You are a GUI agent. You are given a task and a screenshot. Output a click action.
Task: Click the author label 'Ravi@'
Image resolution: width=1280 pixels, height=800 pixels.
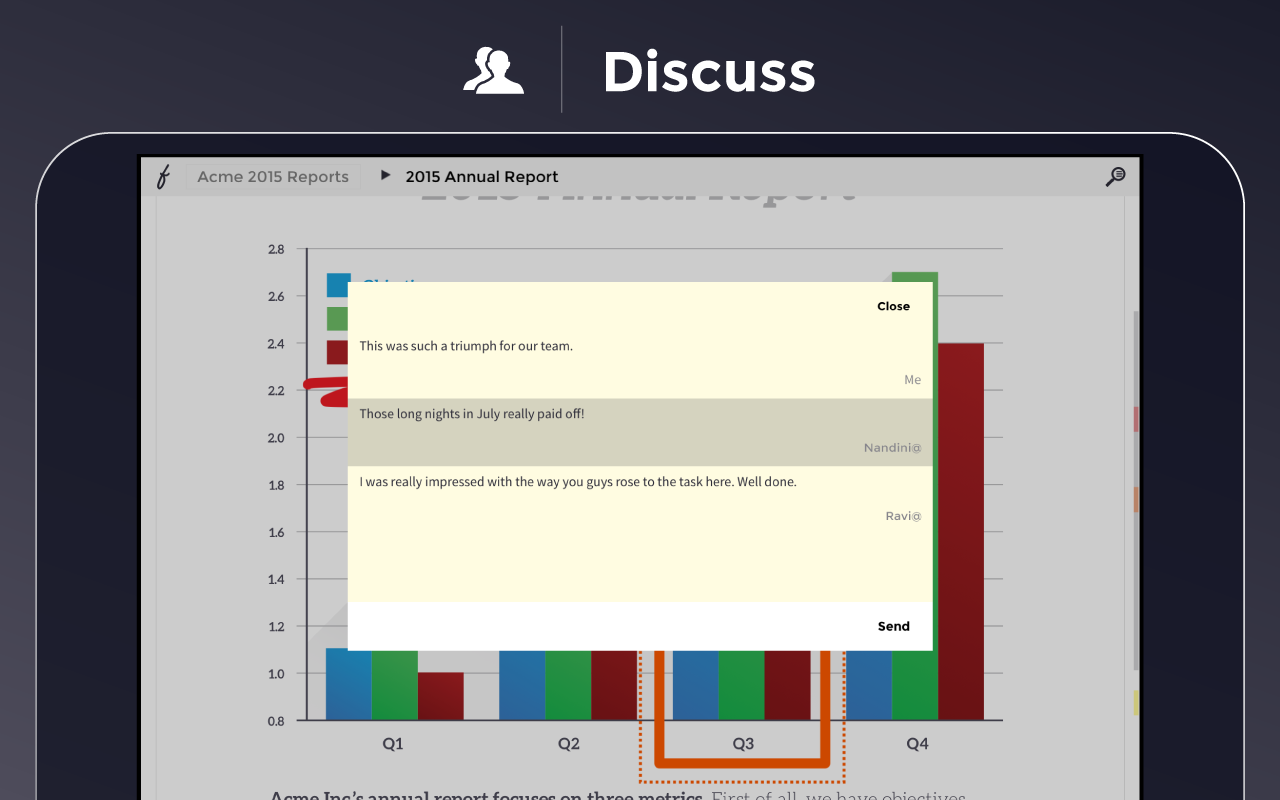(903, 516)
